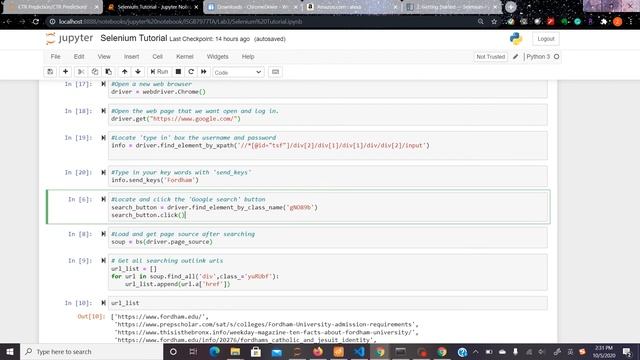Screen dimensions: 640x360
Task: Save notebook with the floppy disk icon
Action: pyautogui.click(x=50, y=72)
